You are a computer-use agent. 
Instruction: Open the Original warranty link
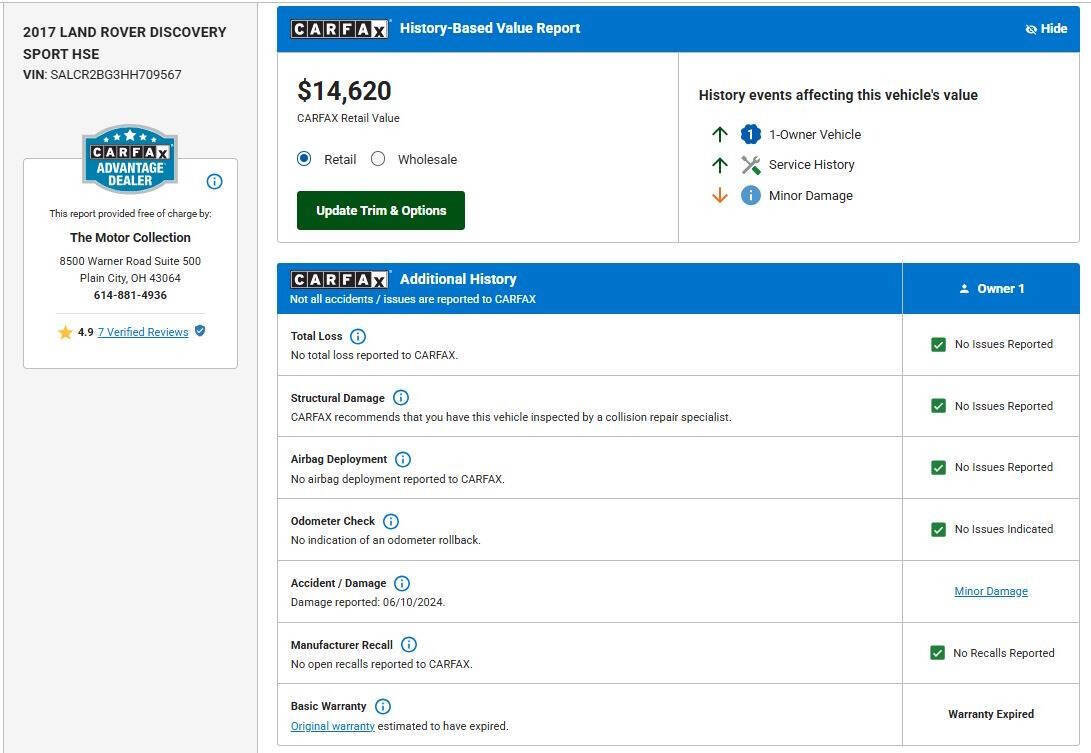333,726
